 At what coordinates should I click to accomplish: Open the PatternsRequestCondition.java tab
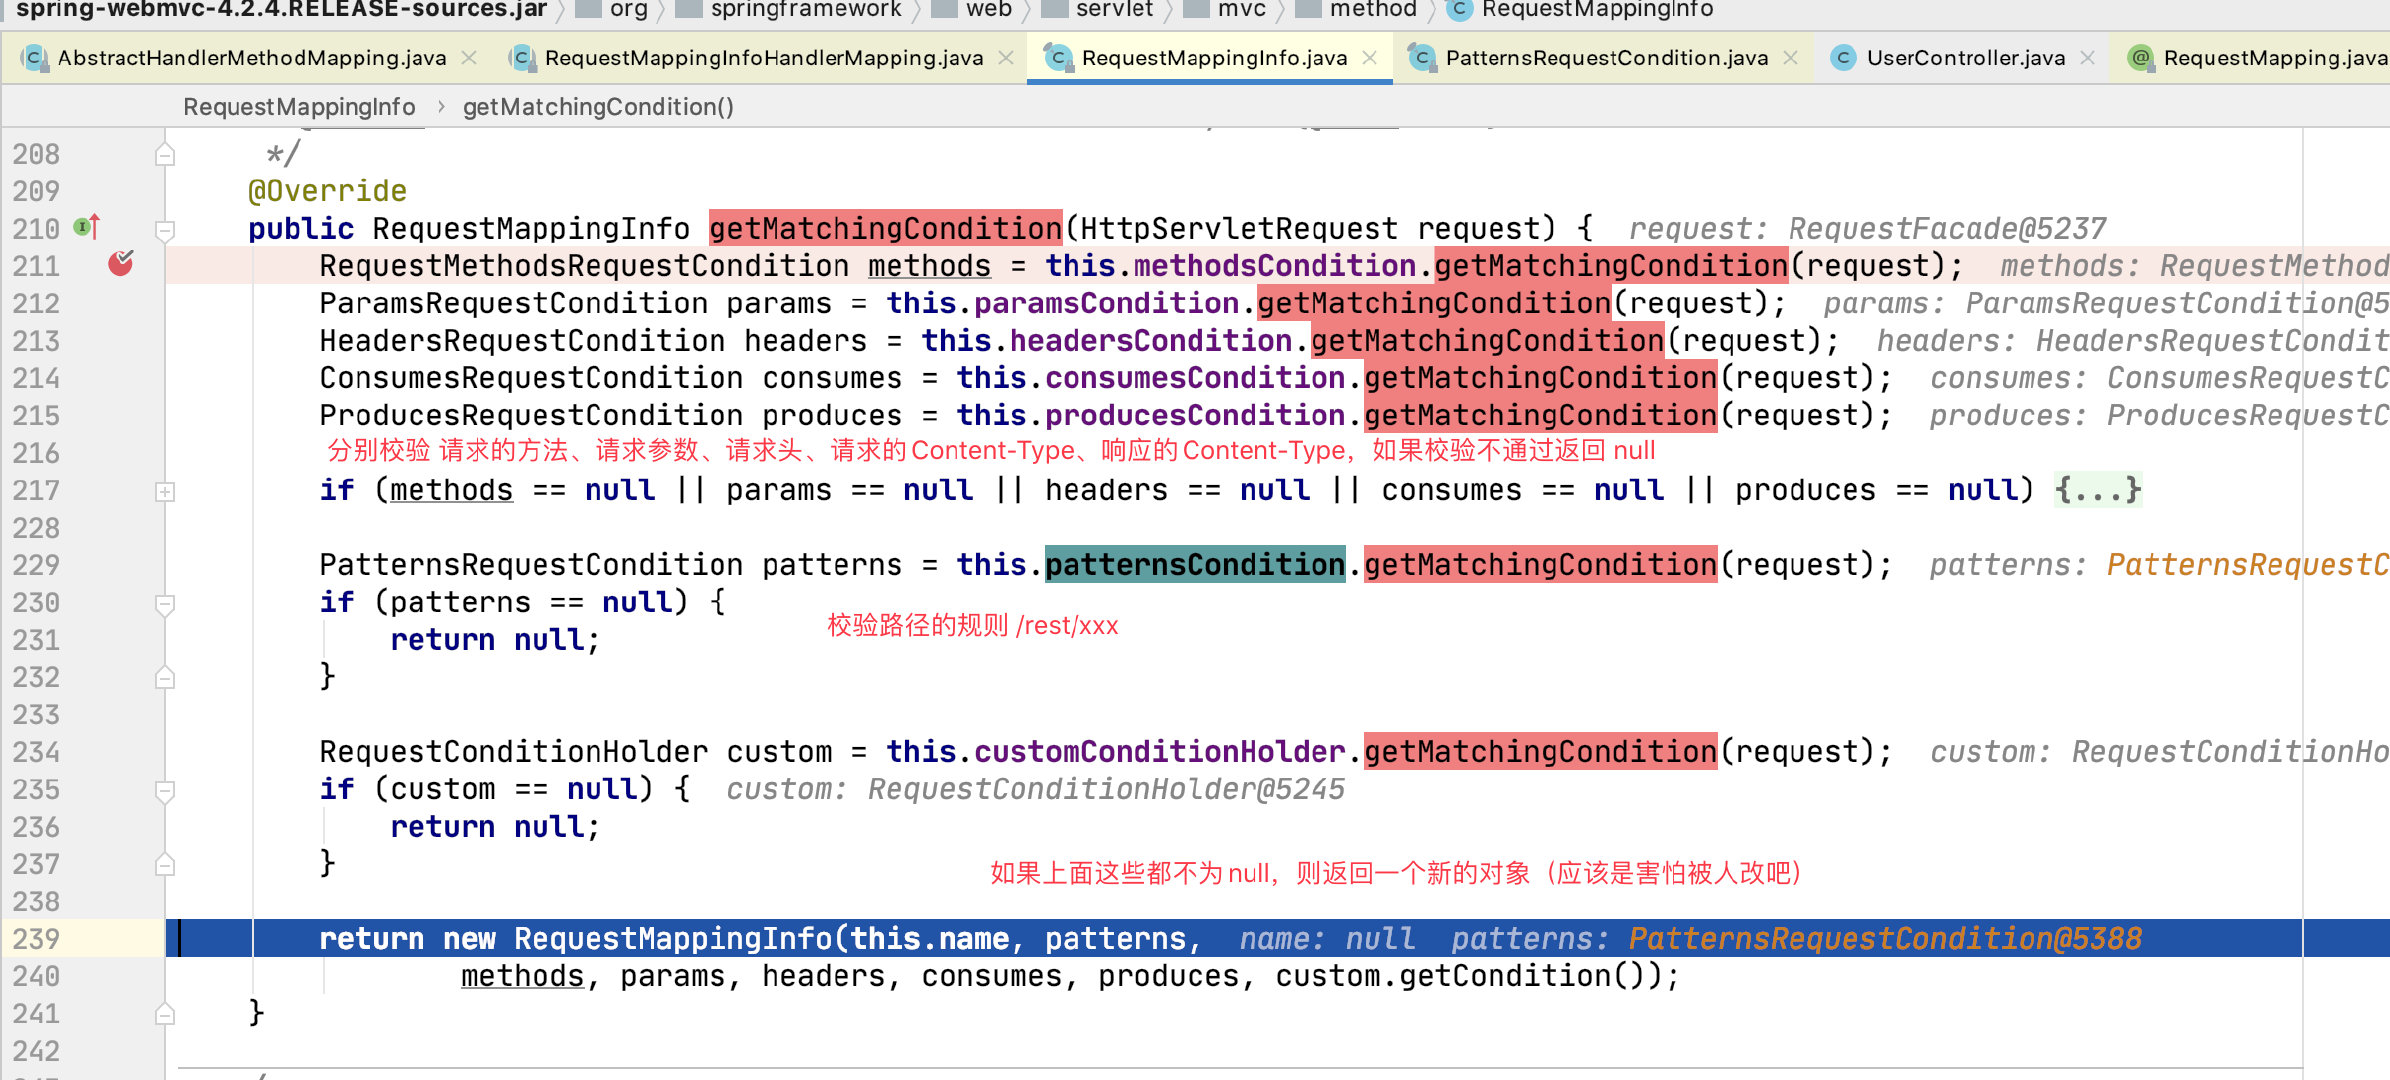click(x=1606, y=58)
